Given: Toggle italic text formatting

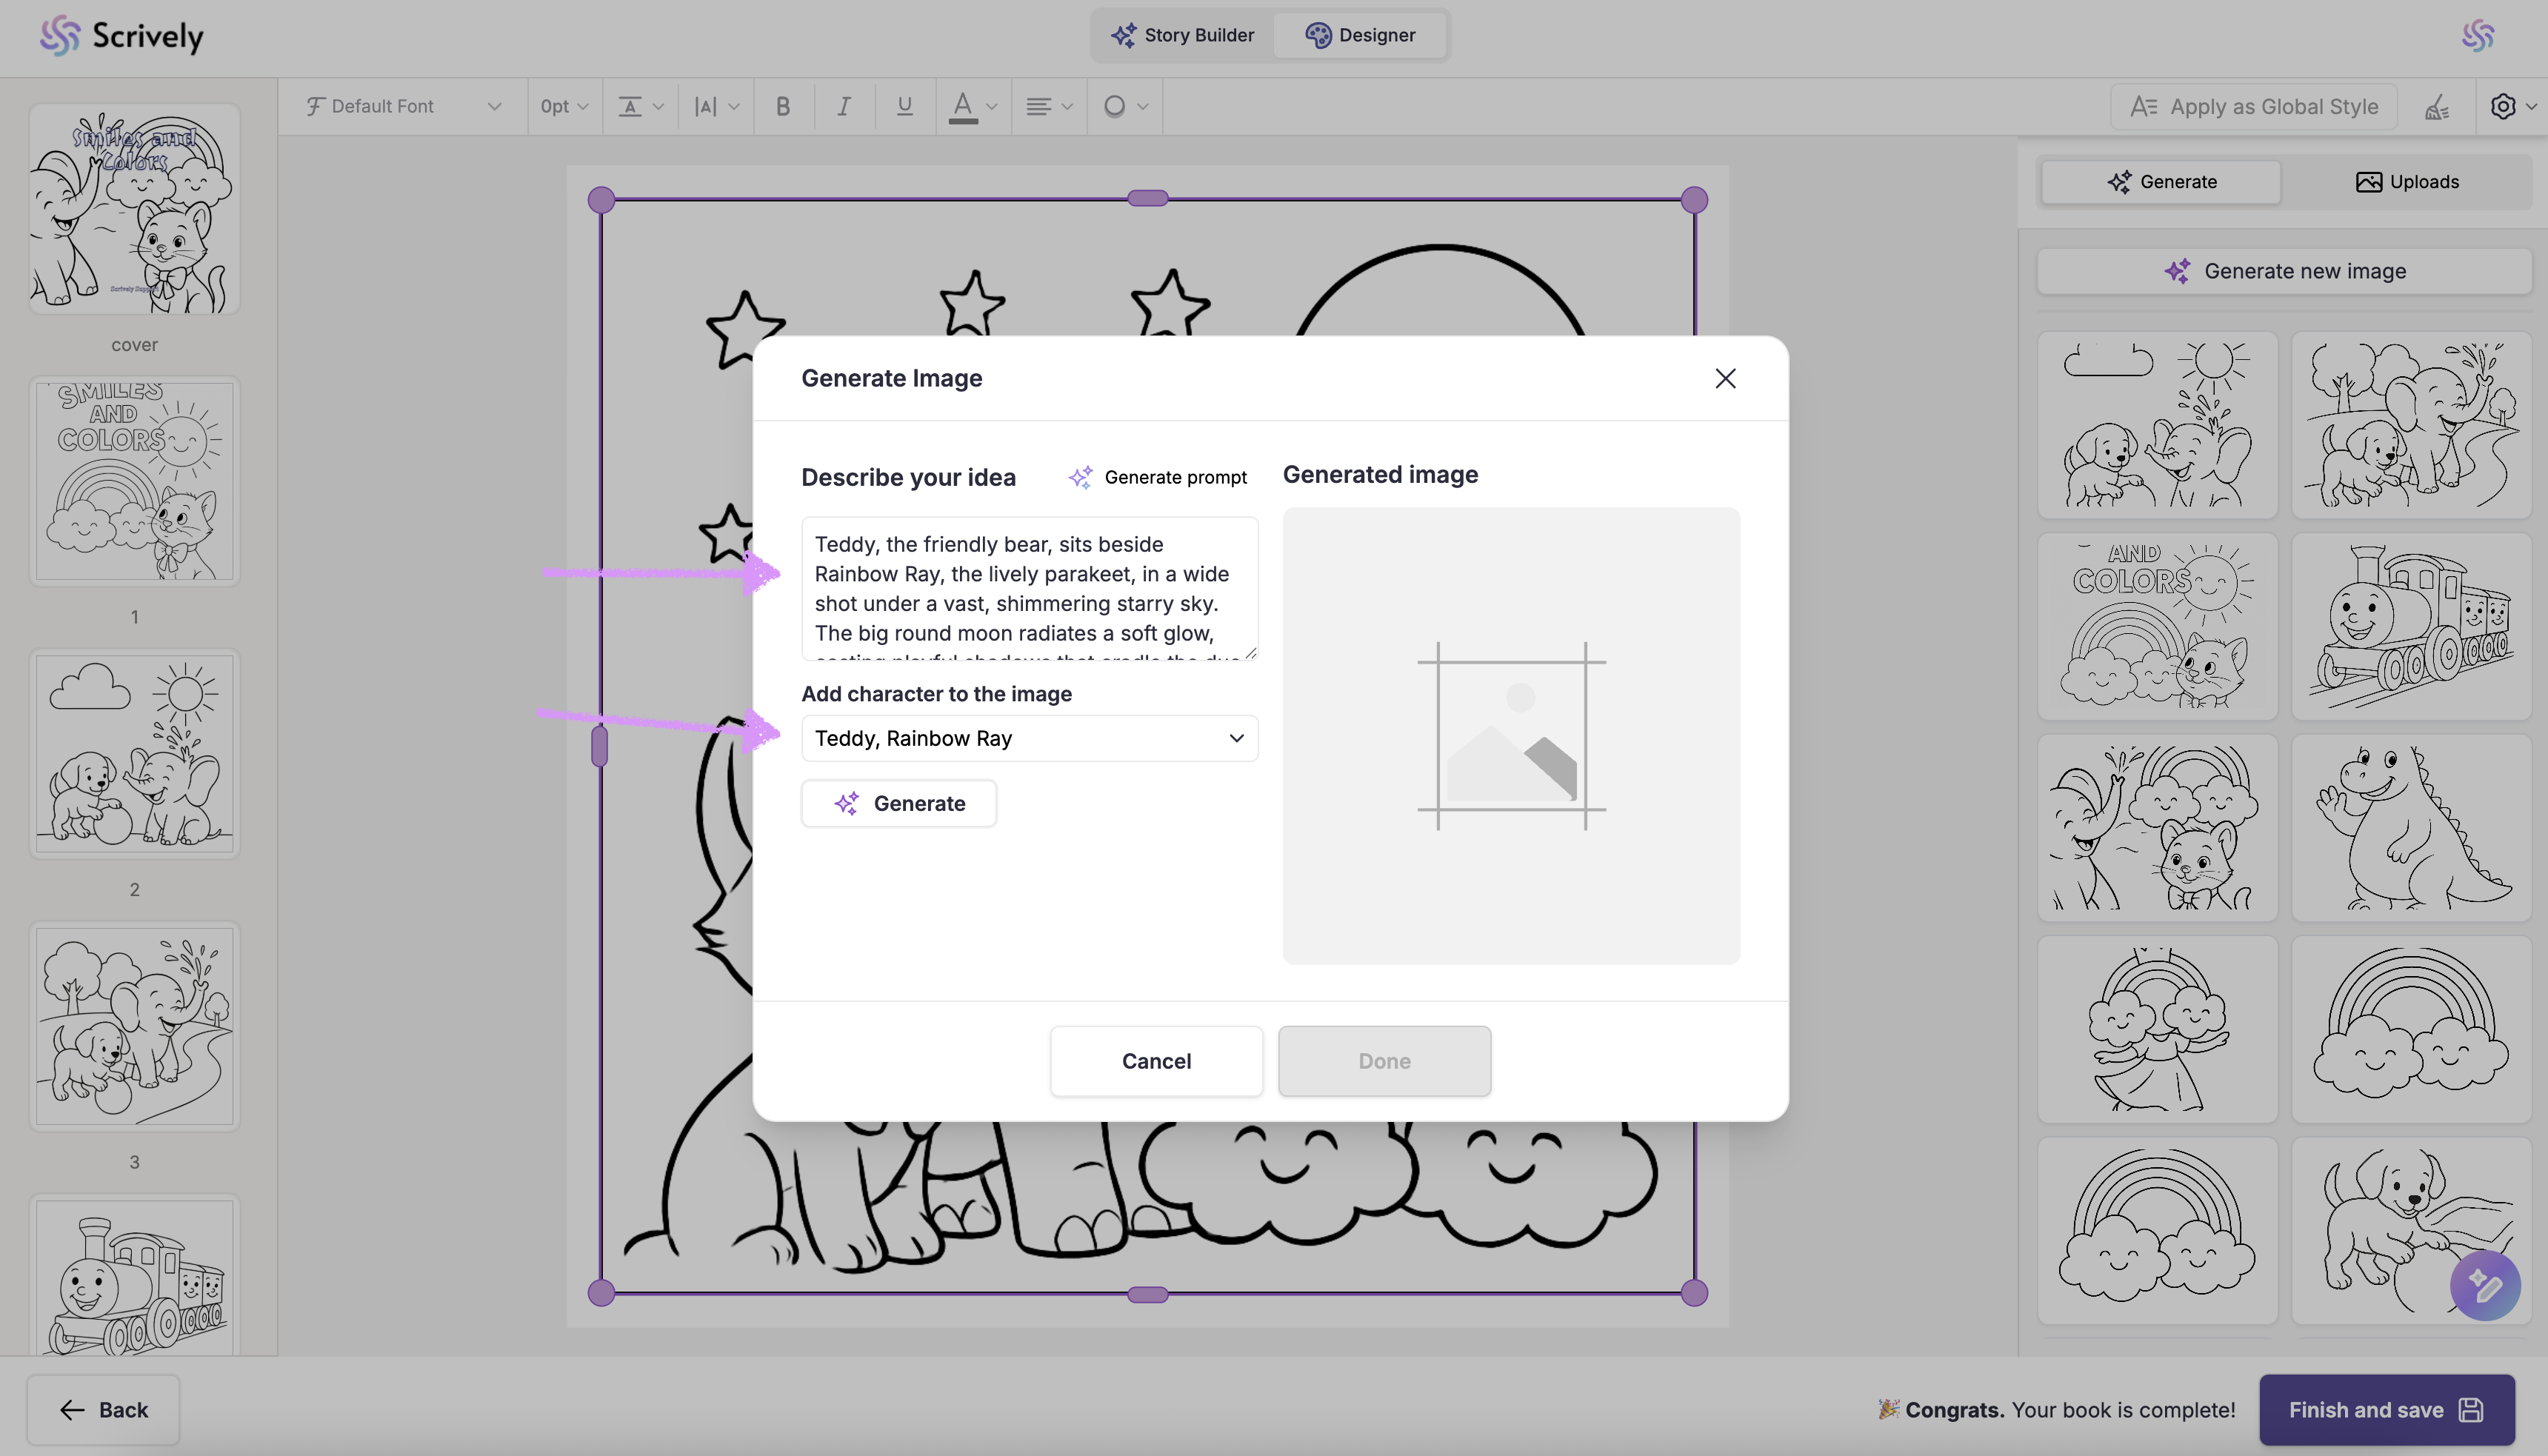Looking at the screenshot, I should tap(844, 106).
